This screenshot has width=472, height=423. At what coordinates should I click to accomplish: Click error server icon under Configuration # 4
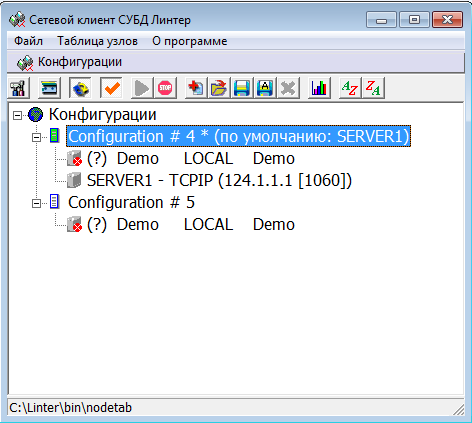[x=74, y=158]
